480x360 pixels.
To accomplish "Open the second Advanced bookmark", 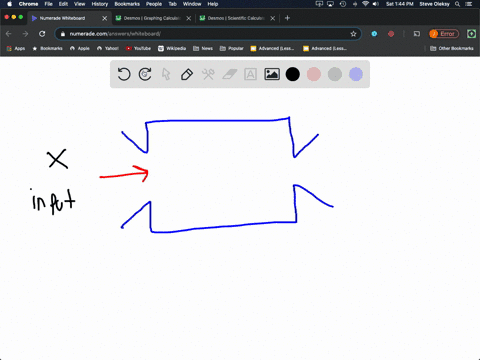I will click(325, 48).
